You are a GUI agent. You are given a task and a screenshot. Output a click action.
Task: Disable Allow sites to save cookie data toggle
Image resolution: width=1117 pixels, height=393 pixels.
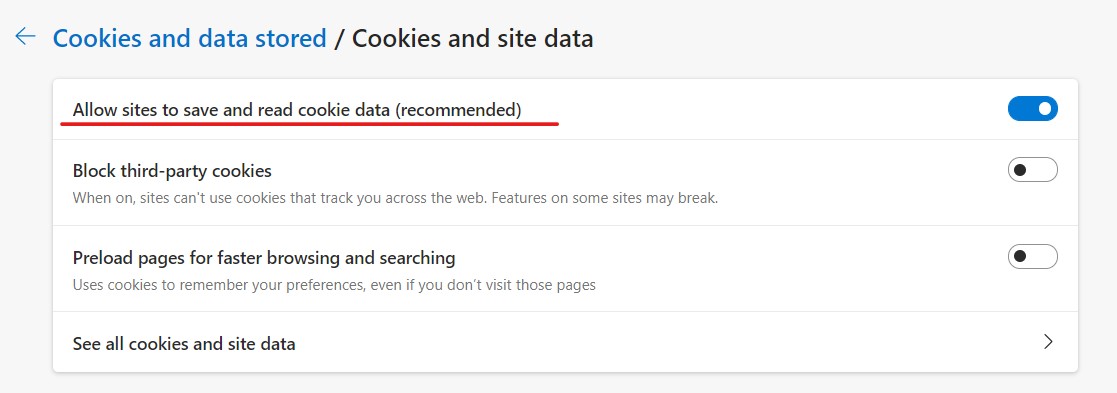click(1032, 109)
